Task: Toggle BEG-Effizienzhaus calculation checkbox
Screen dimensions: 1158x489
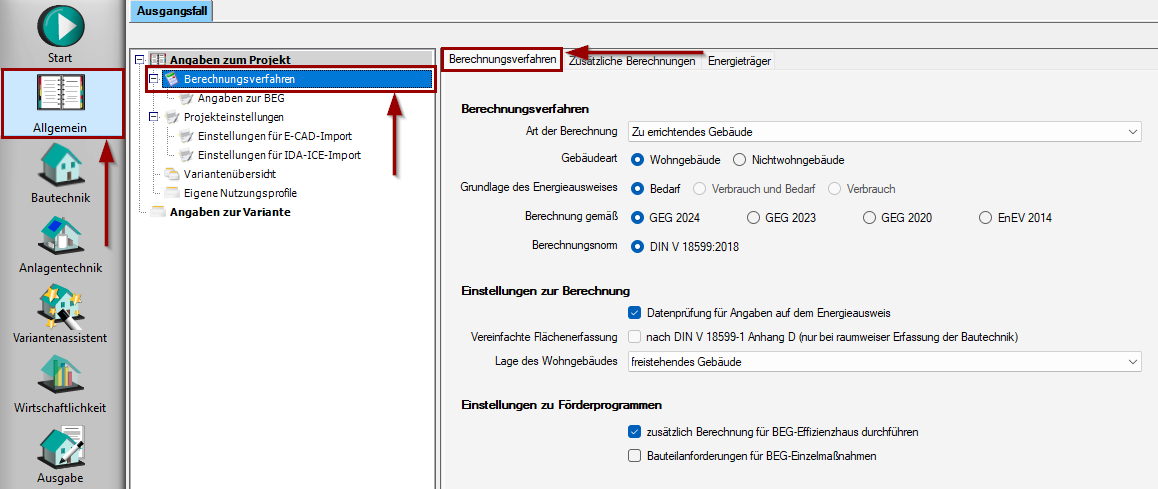Action: [634, 431]
